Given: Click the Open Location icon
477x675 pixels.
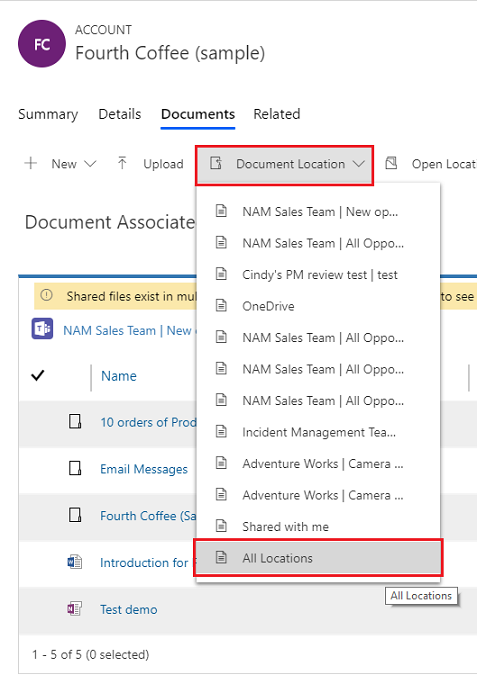Looking at the screenshot, I should (x=391, y=163).
